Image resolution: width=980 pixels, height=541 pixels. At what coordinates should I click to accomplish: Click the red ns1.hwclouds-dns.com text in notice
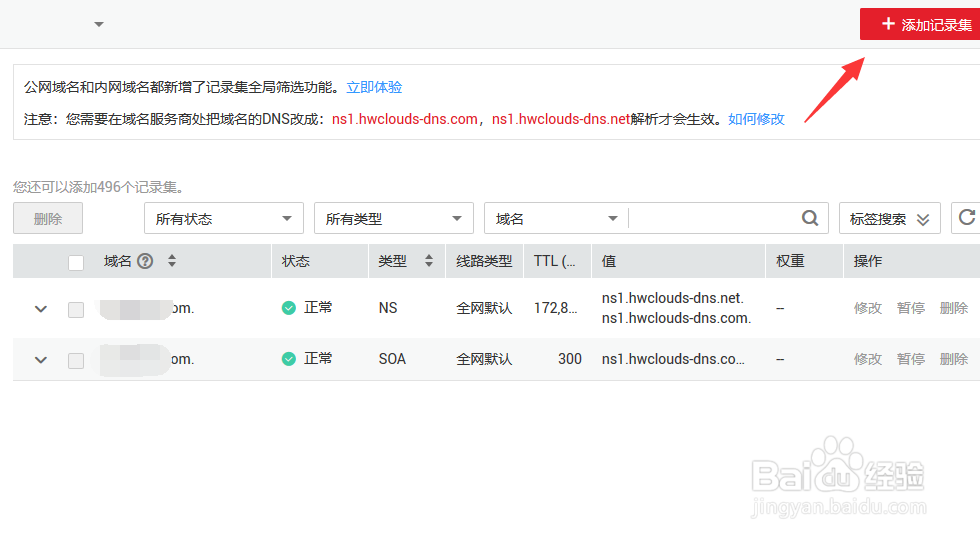click(405, 119)
